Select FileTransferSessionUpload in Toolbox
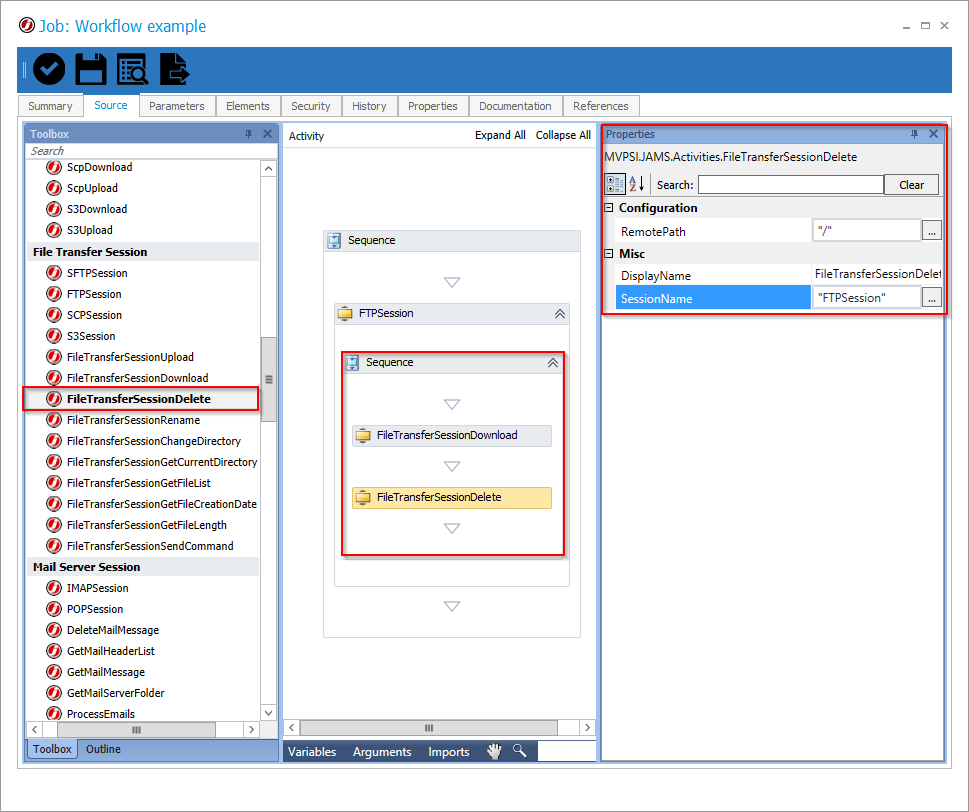Image resolution: width=969 pixels, height=812 pixels. 130,357
